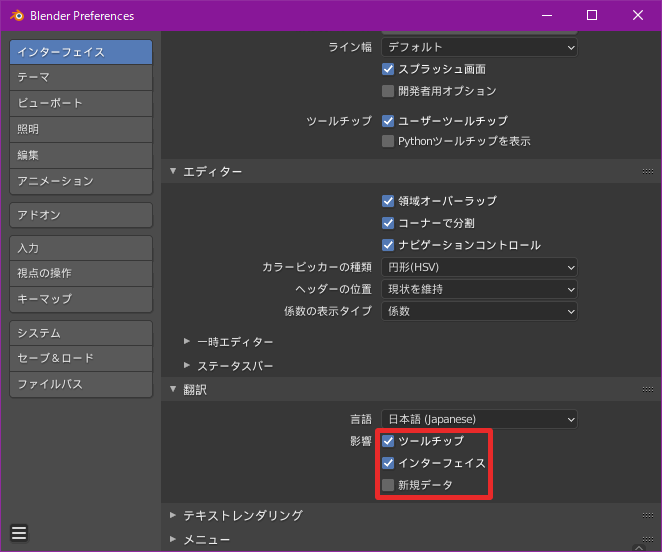Switch to the ビューポート tab
The image size is (662, 552).
tap(81, 103)
